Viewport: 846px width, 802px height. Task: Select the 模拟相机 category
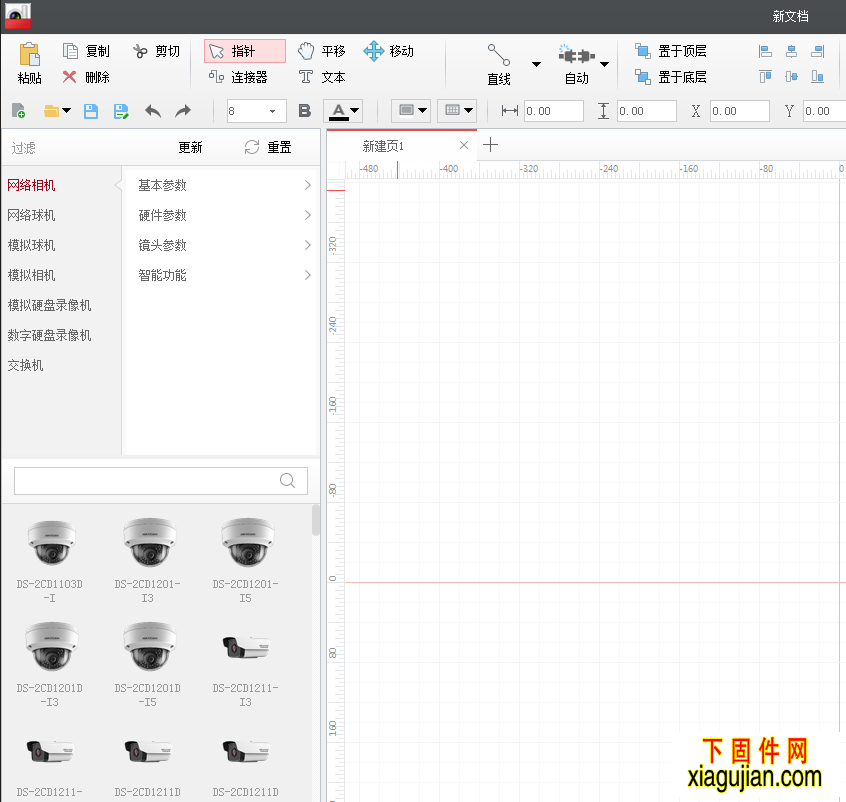point(31,275)
